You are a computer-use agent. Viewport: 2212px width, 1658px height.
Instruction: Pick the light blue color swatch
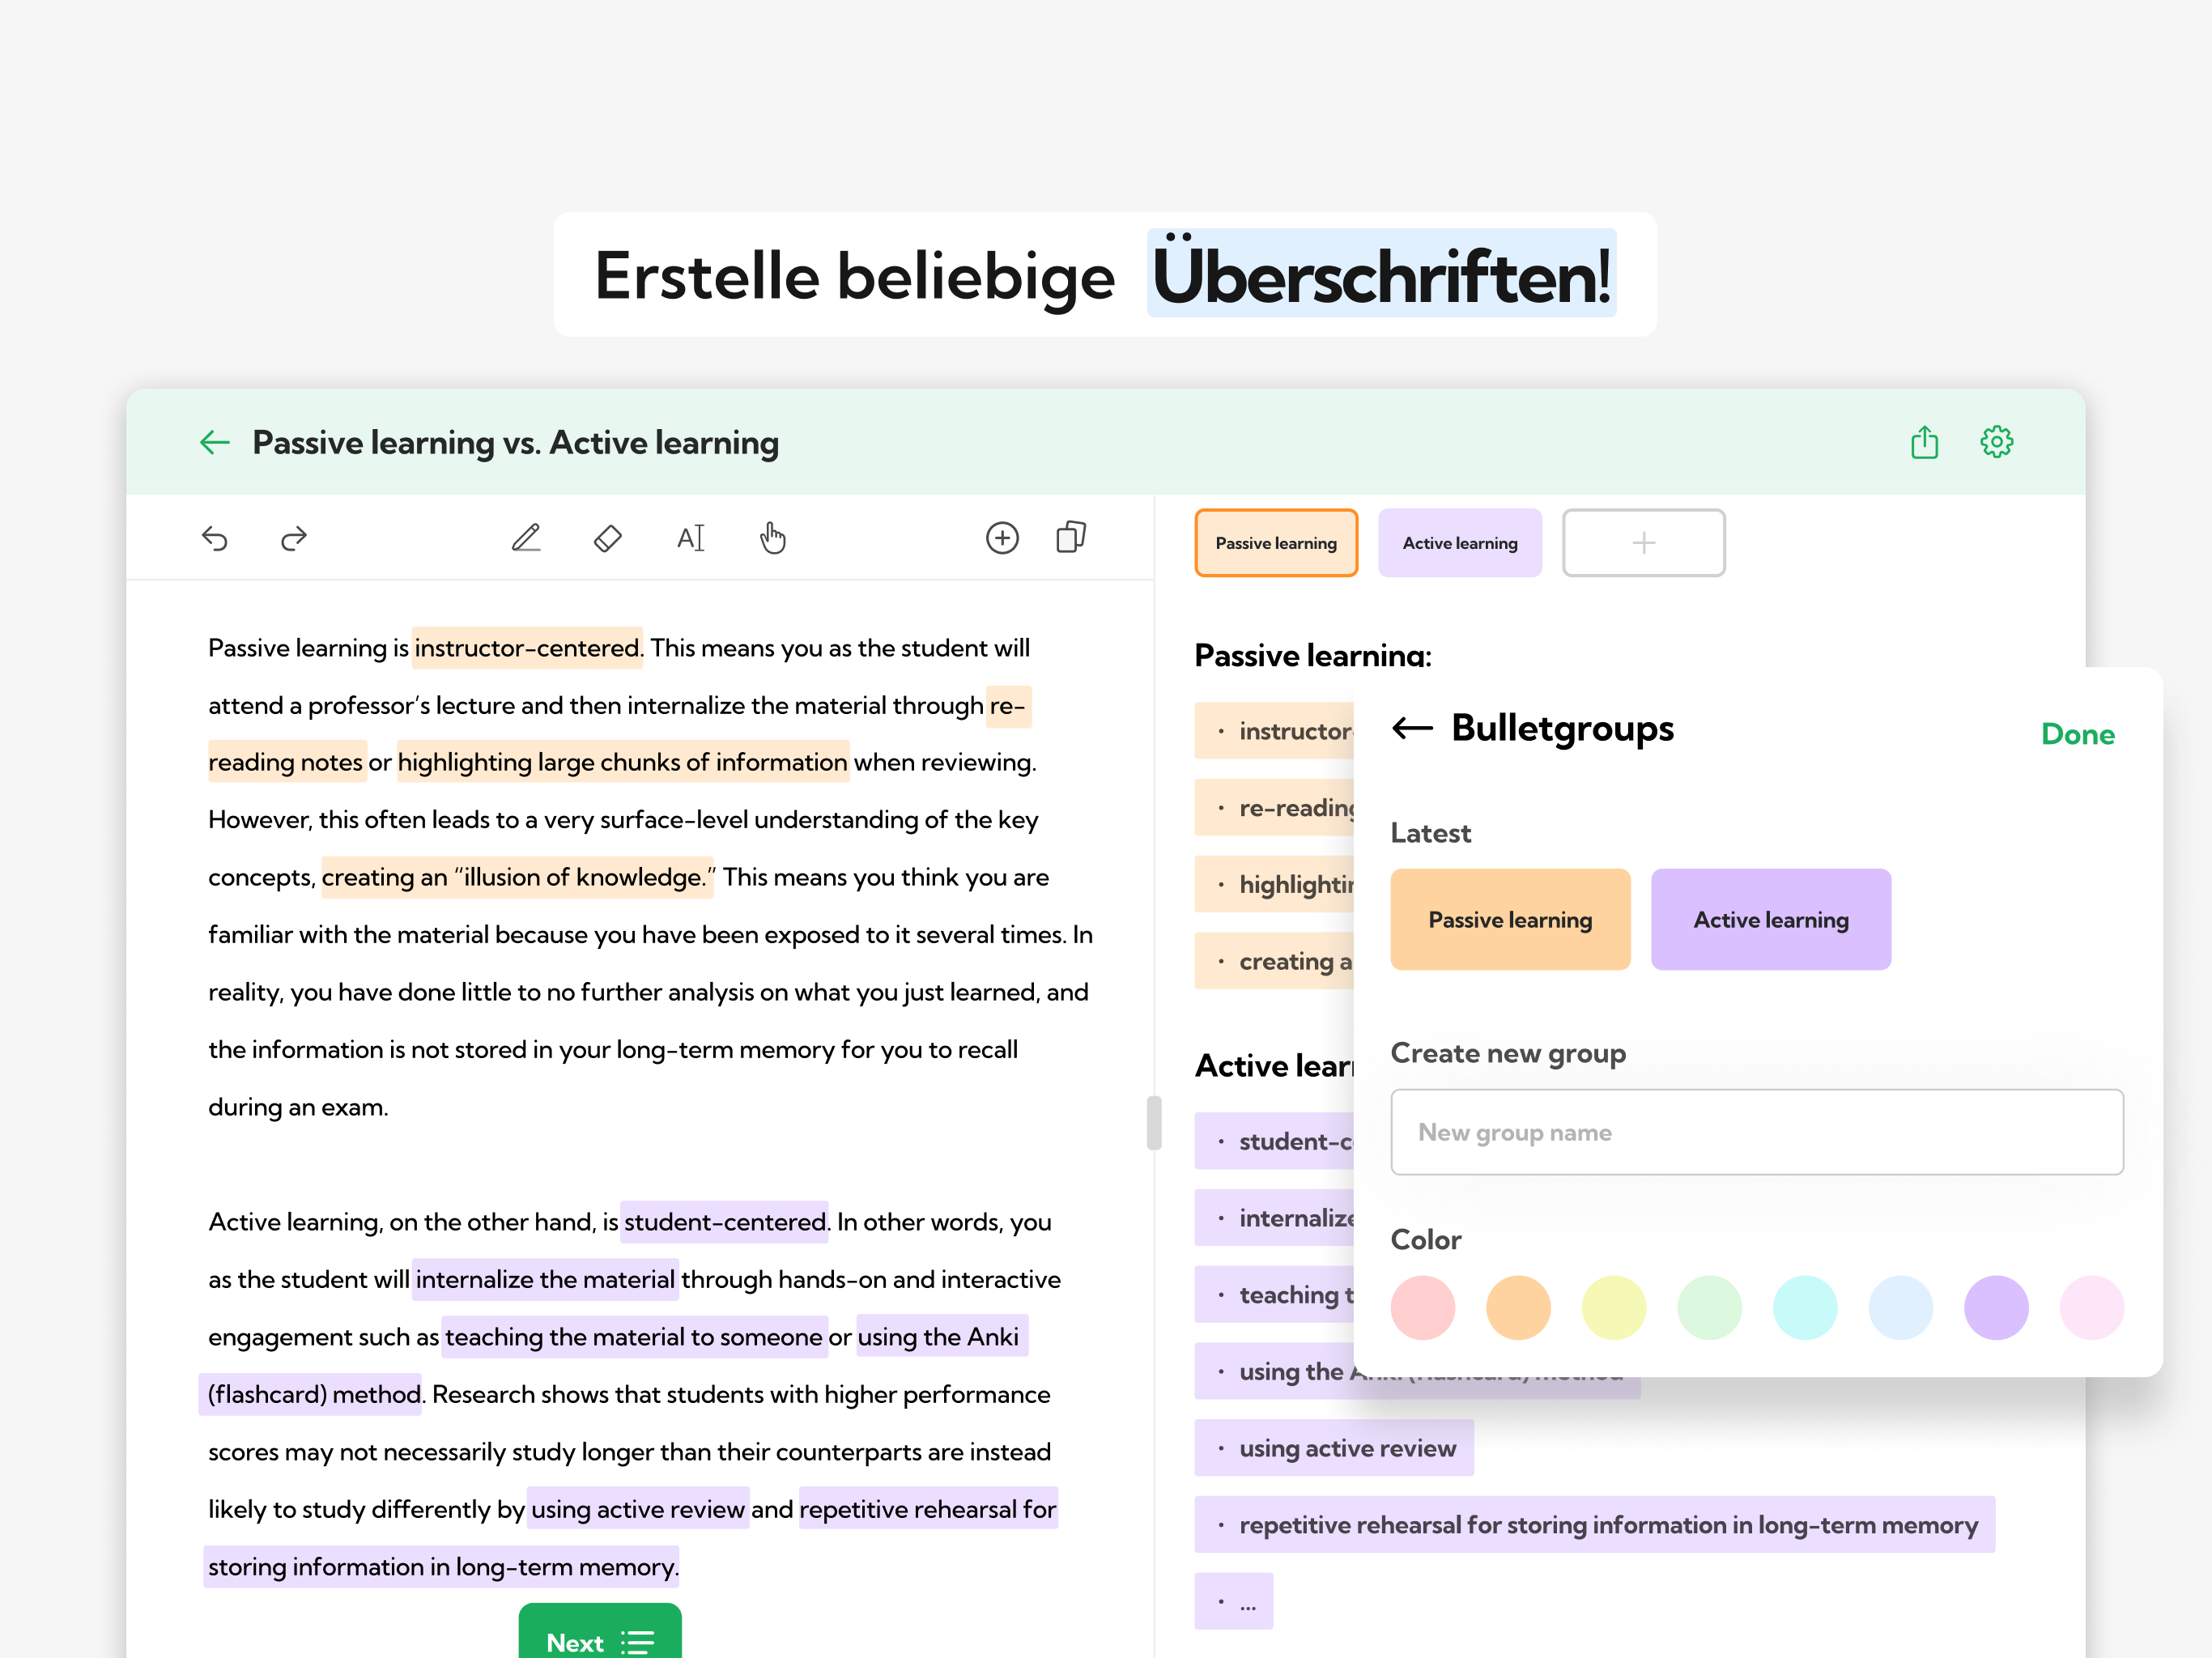pos(1900,1307)
